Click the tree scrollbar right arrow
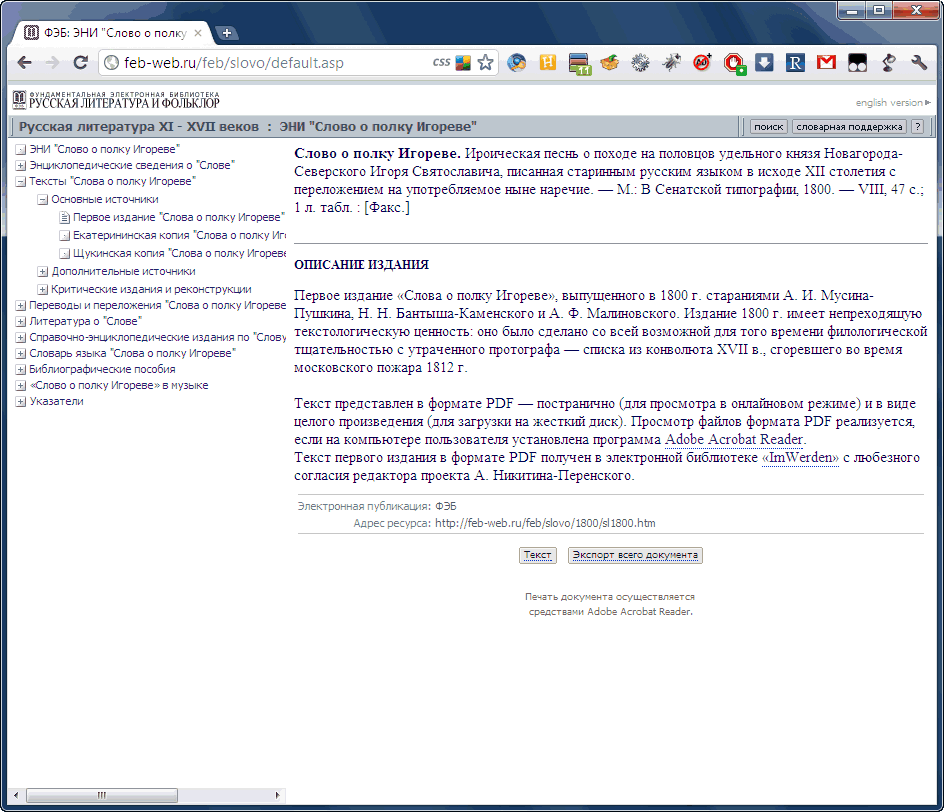Viewport: 944px width, 812px height. tap(277, 795)
